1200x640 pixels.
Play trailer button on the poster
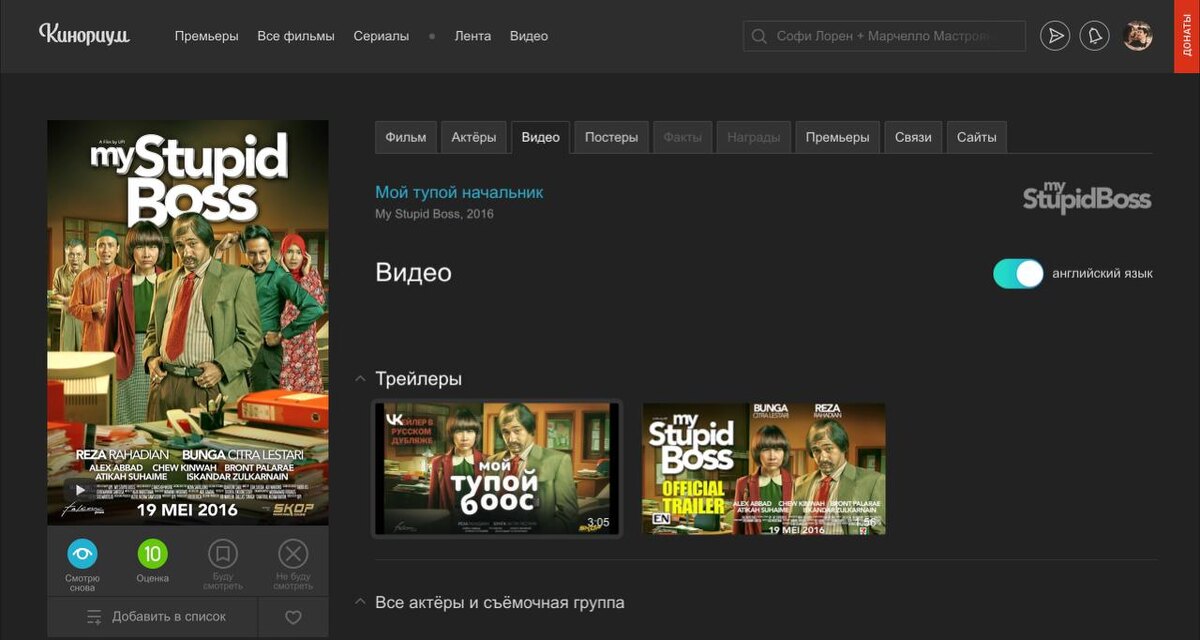80,490
